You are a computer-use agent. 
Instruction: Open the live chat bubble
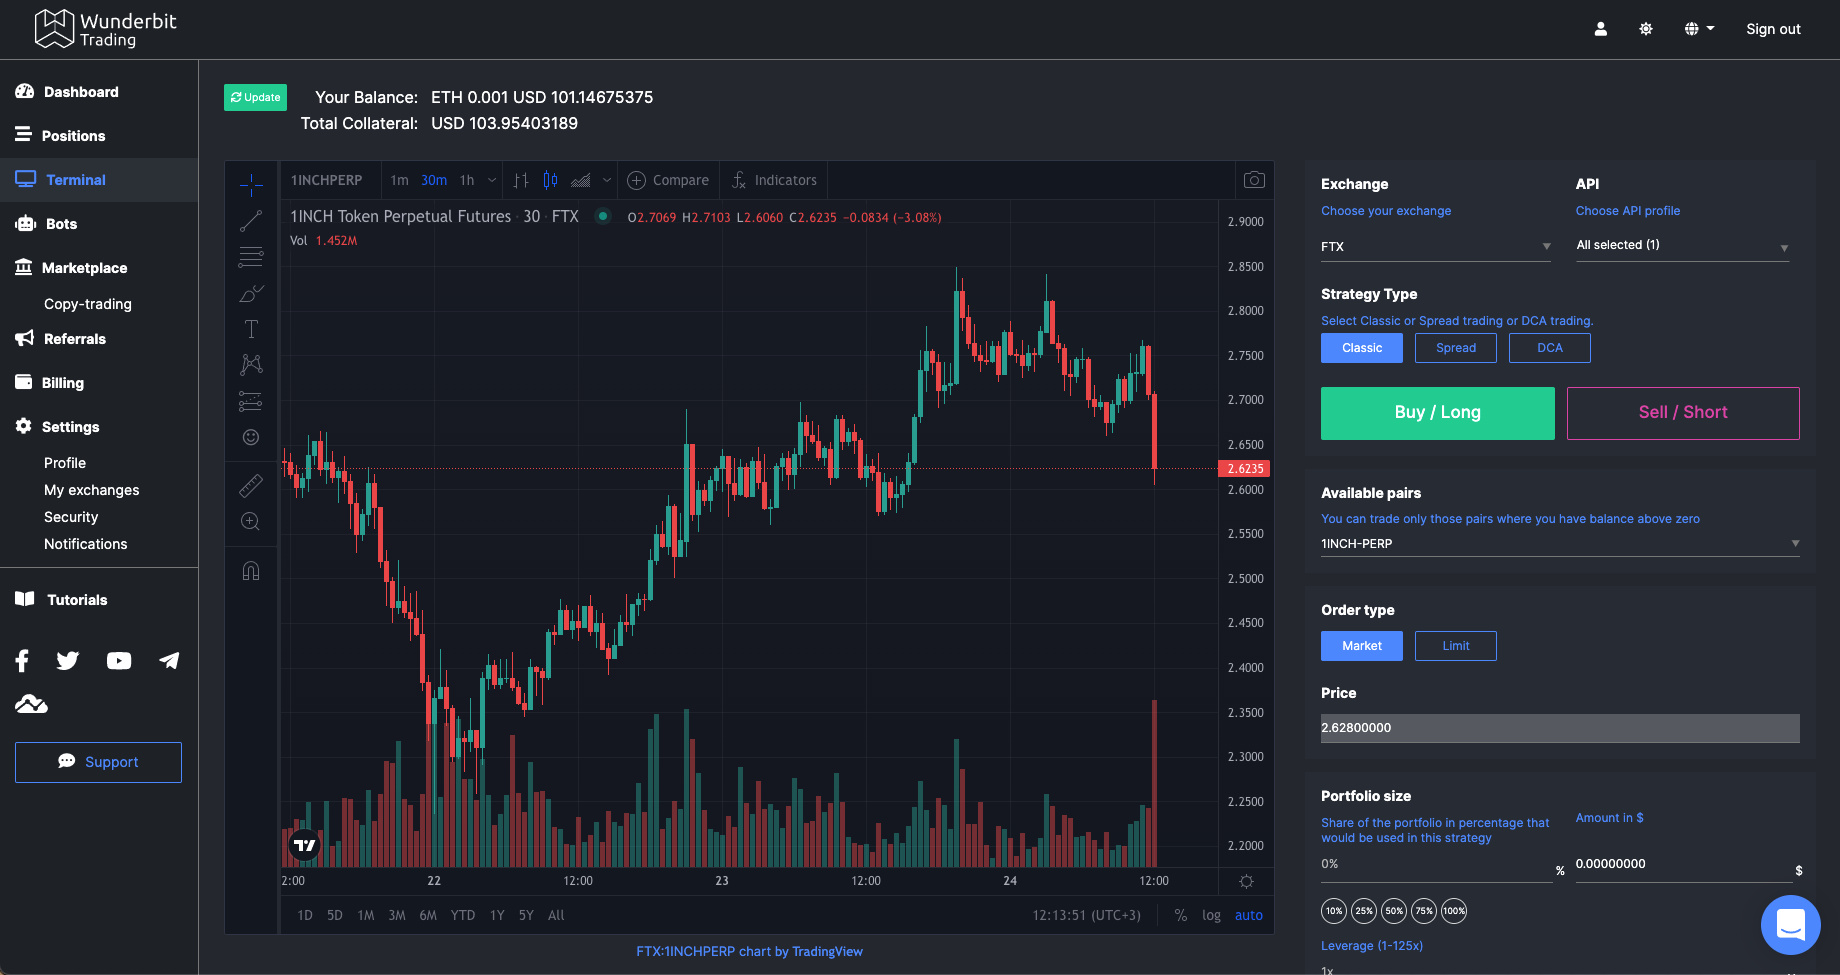(1790, 925)
